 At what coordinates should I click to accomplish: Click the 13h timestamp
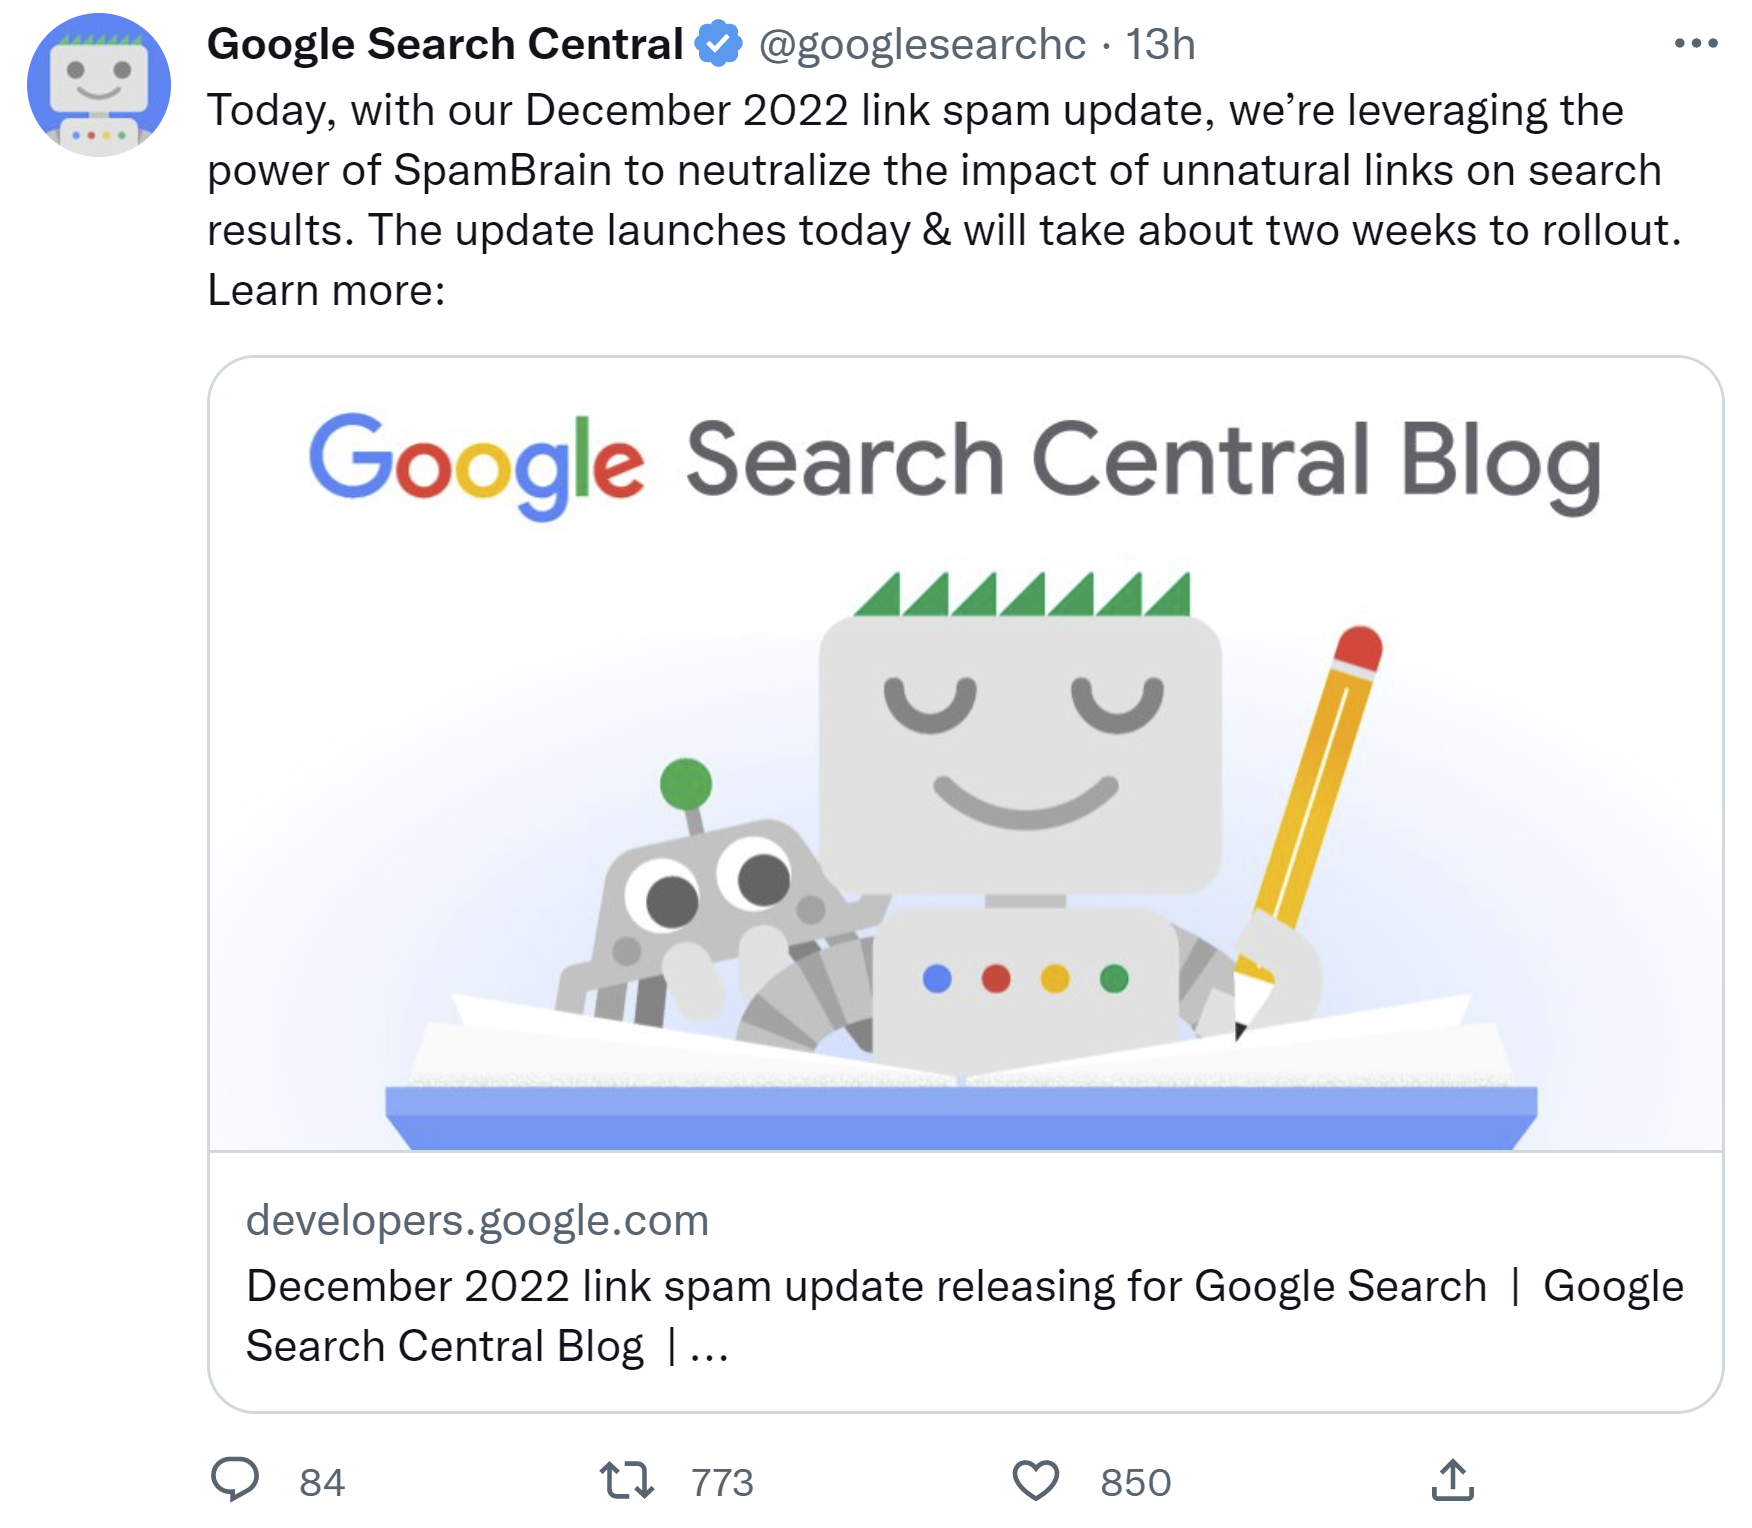1163,44
